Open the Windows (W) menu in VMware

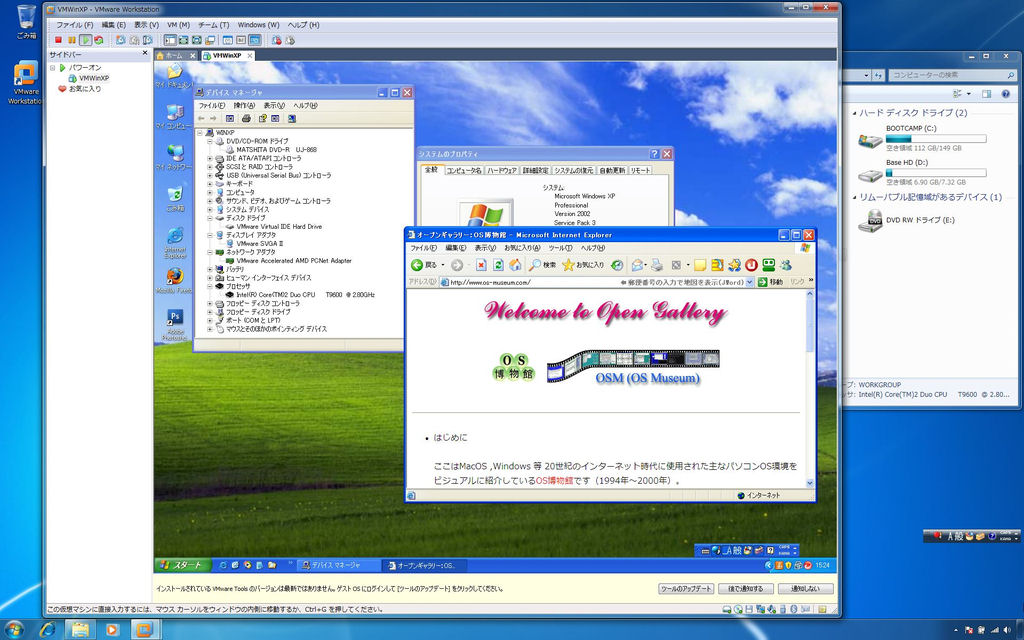click(x=258, y=25)
